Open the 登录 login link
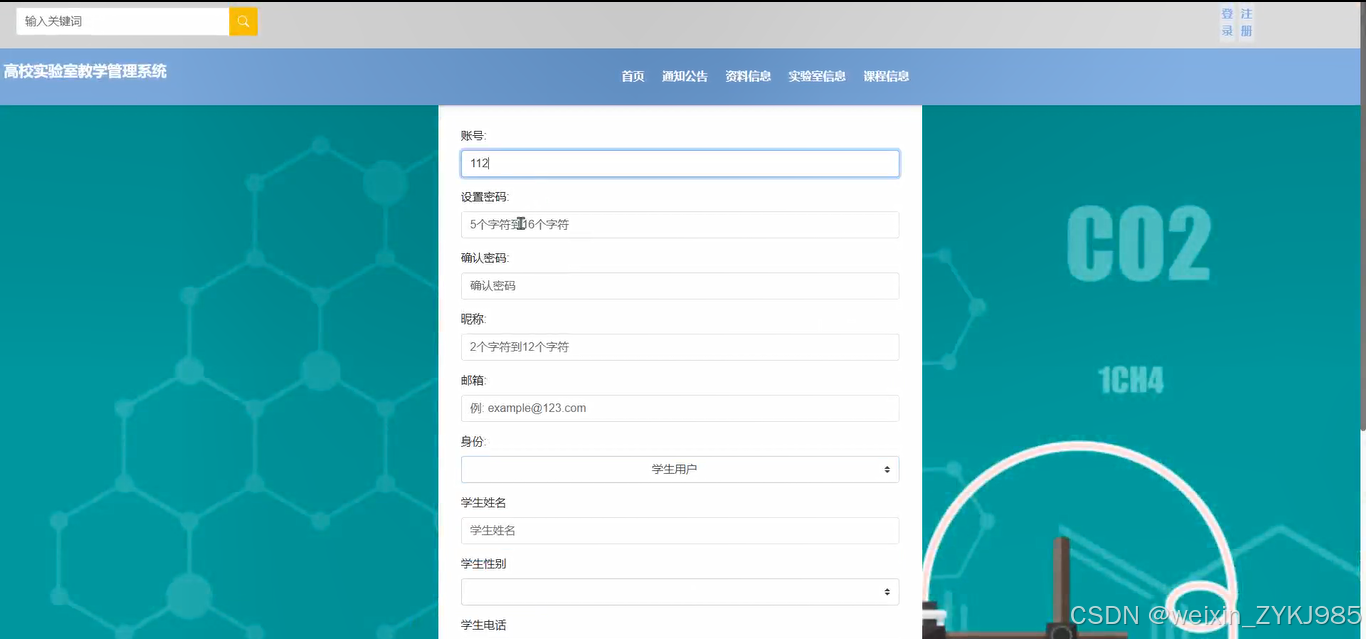Viewport: 1366px width, 639px height. coord(1227,22)
